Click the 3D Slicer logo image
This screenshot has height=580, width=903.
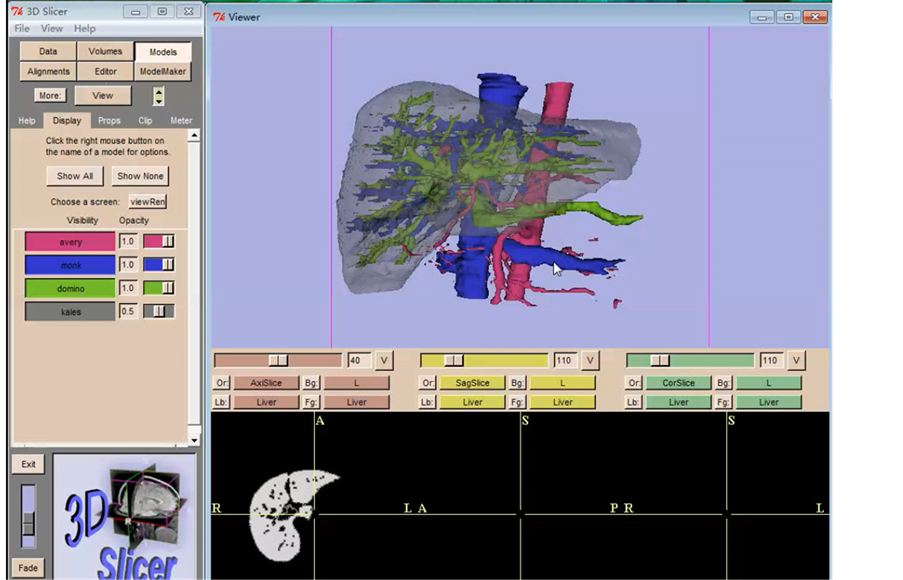click(x=125, y=517)
